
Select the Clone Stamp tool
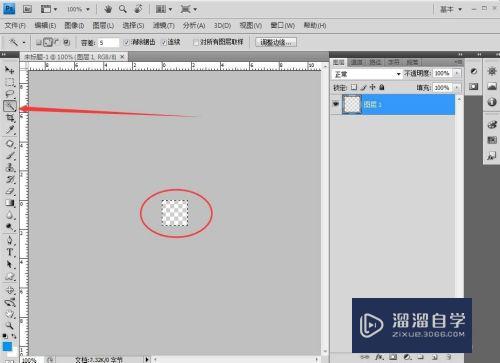[x=9, y=167]
